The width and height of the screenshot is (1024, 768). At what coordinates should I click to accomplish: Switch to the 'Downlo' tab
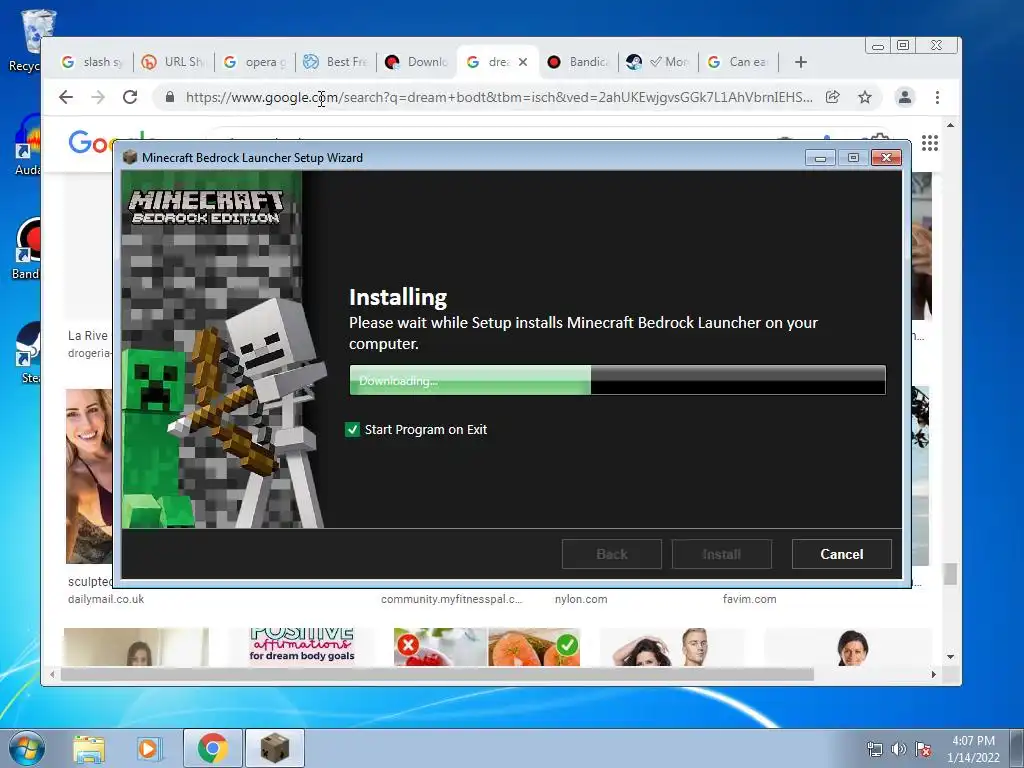417,62
